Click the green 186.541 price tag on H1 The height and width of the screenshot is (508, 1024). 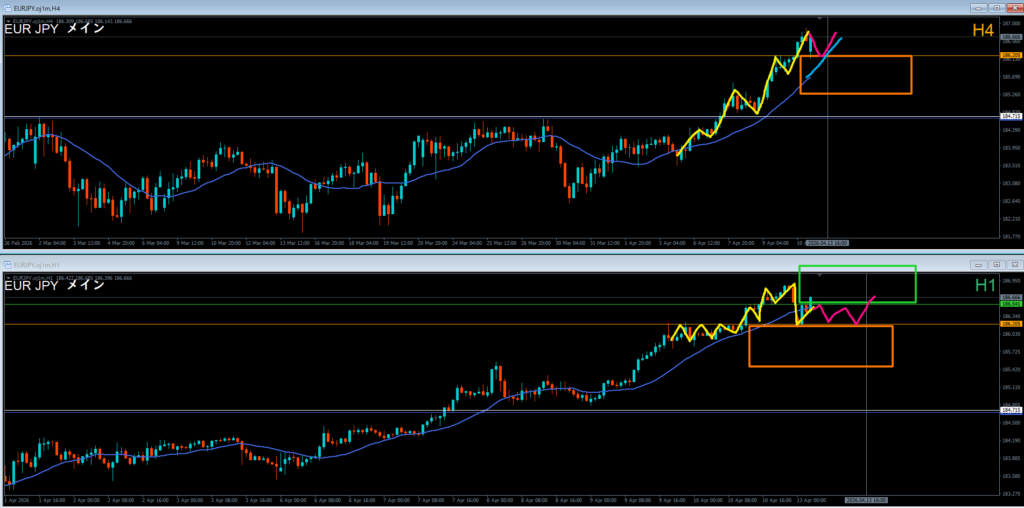[x=1009, y=304]
